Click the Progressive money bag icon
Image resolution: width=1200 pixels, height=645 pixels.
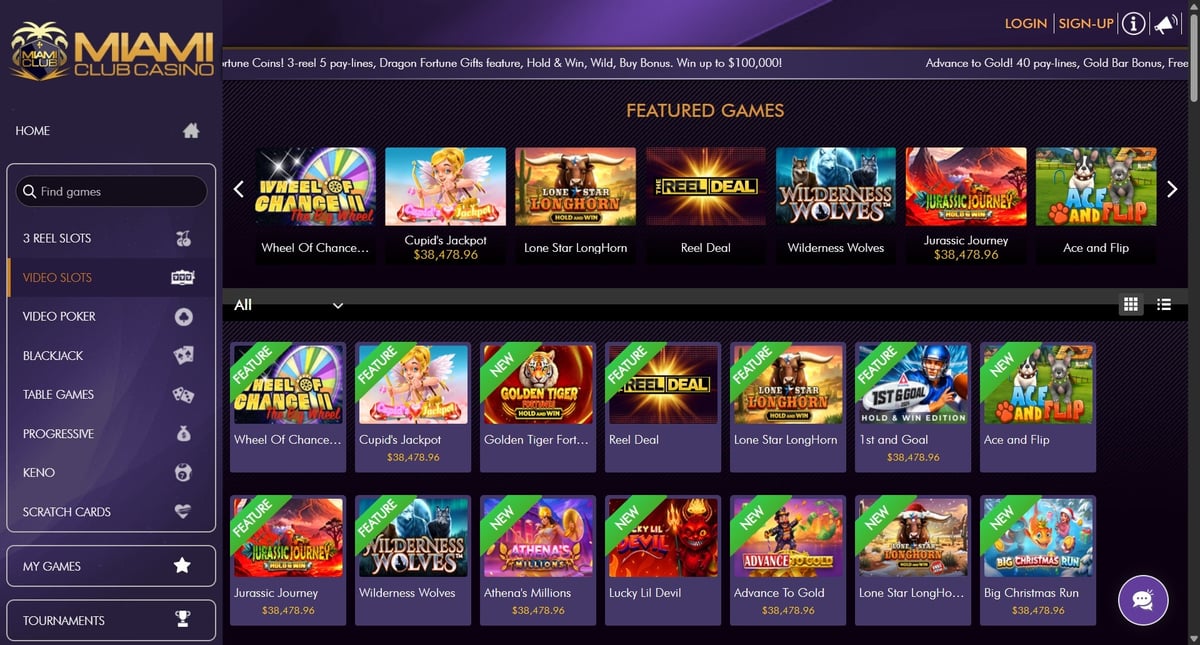183,434
